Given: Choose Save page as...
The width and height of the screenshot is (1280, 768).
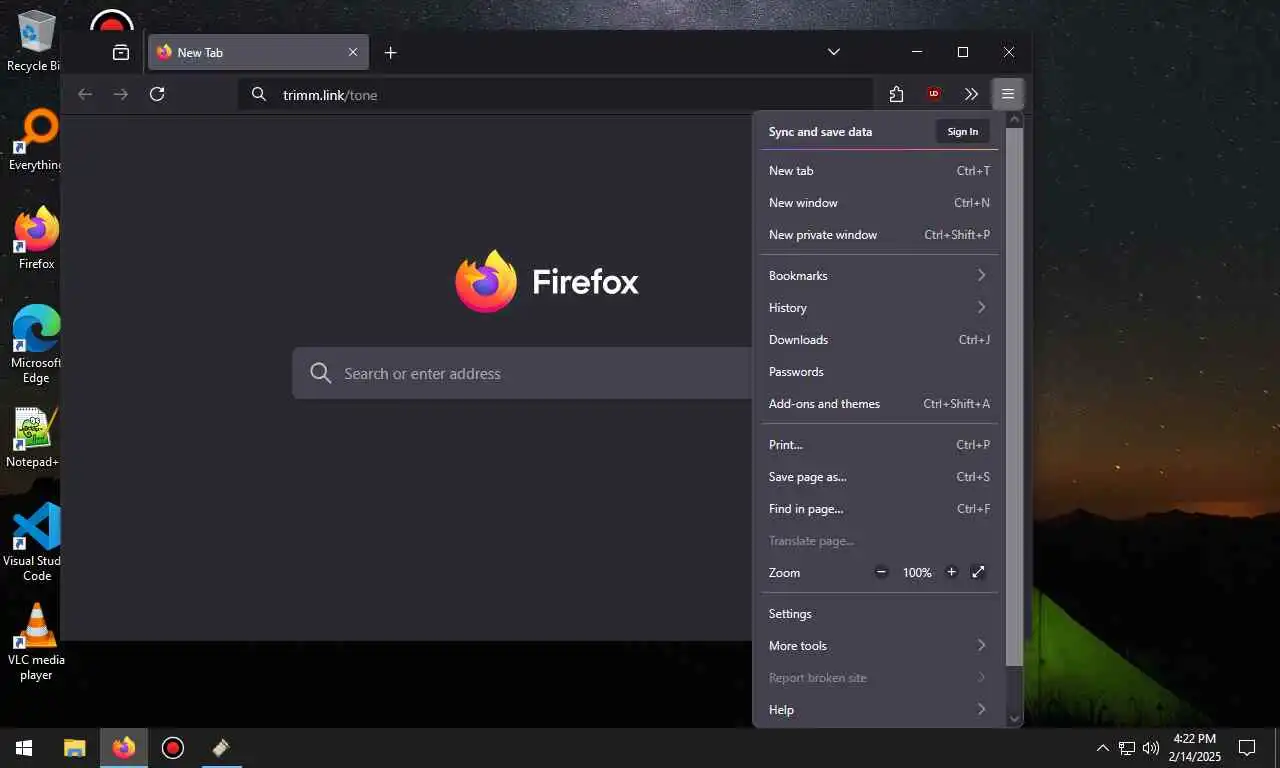Looking at the screenshot, I should [879, 477].
